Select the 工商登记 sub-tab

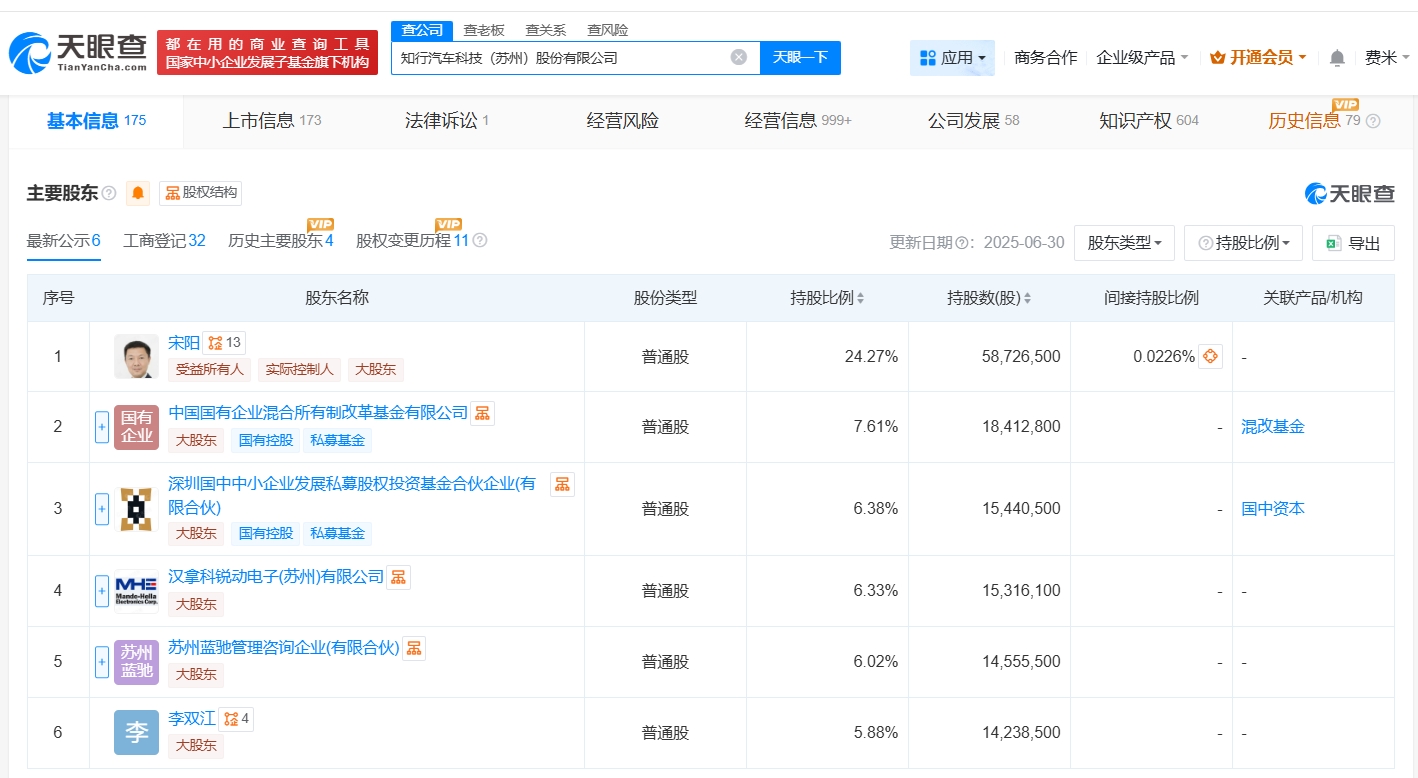pos(164,241)
